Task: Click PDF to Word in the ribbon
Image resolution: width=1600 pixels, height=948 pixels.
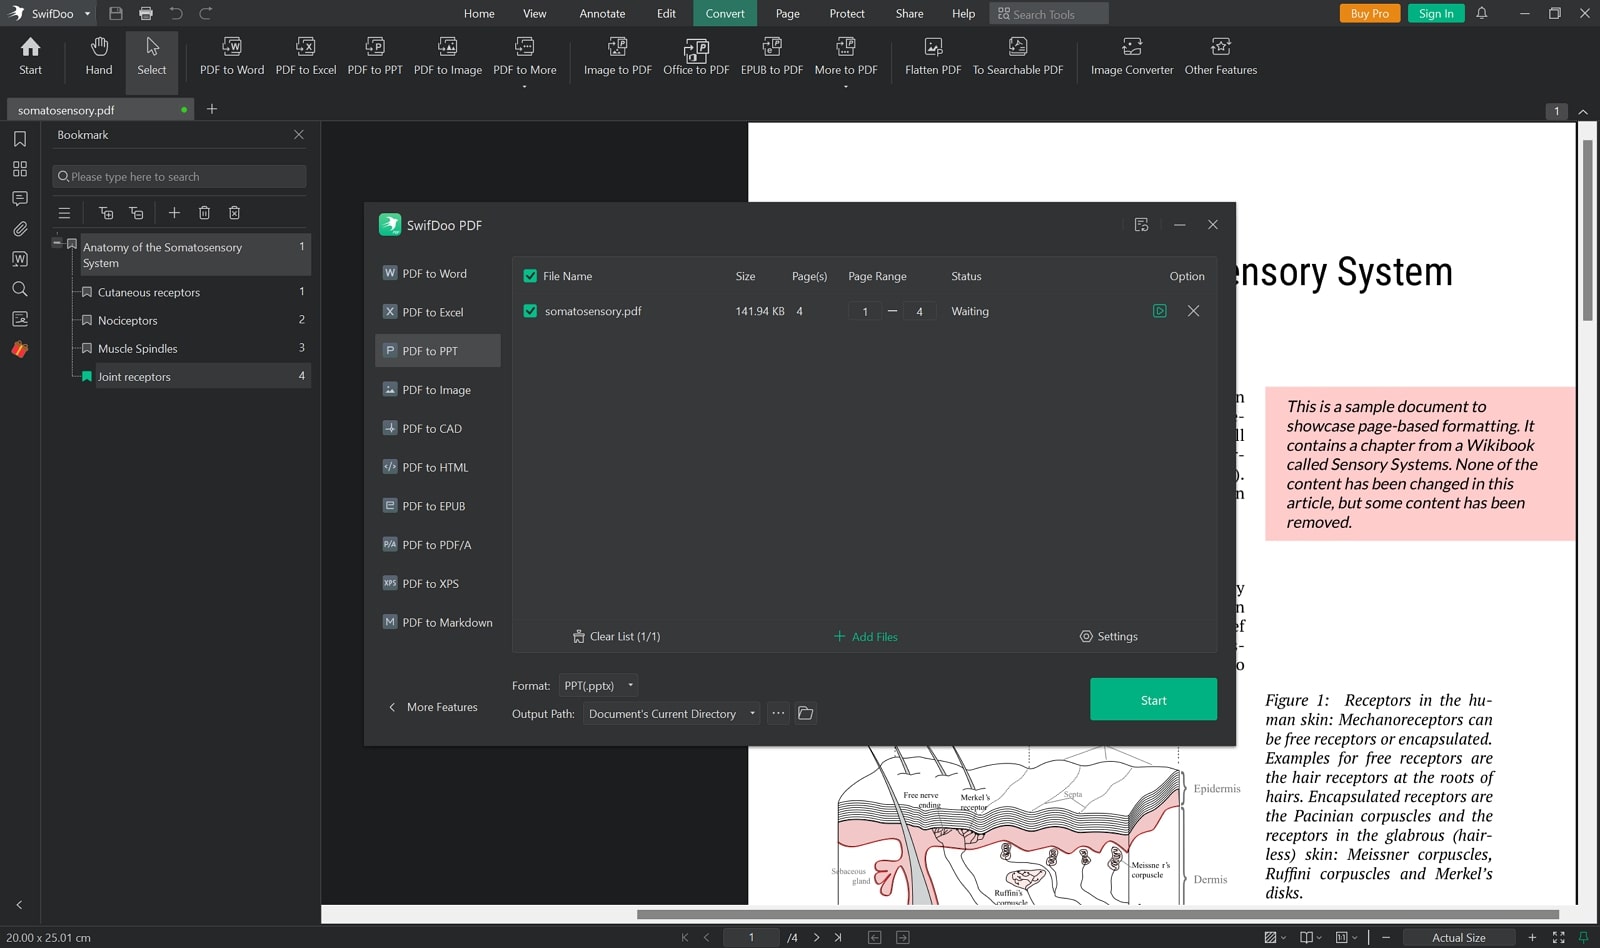Action: [232, 57]
